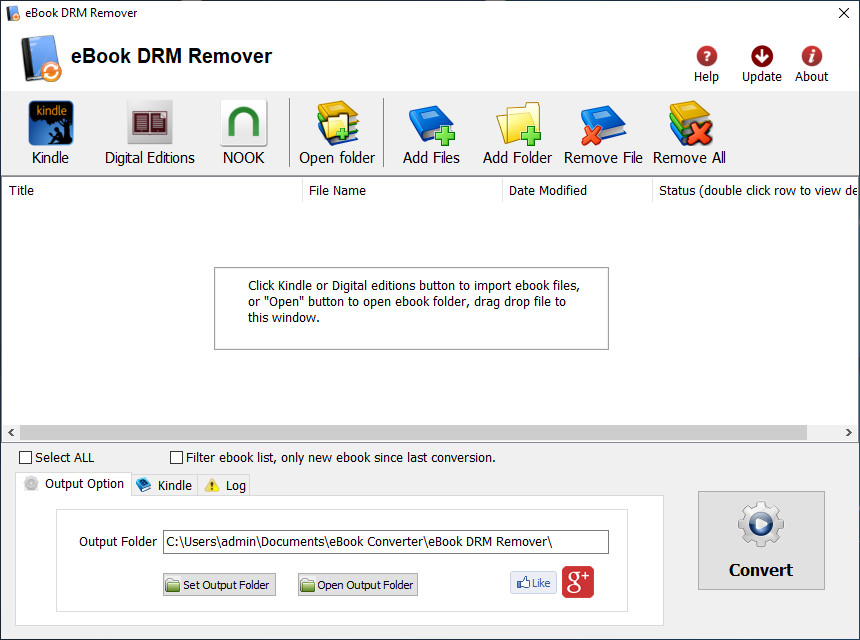The height and width of the screenshot is (640, 860).
Task: Close the eBook DRM Remover window
Action: pos(844,13)
